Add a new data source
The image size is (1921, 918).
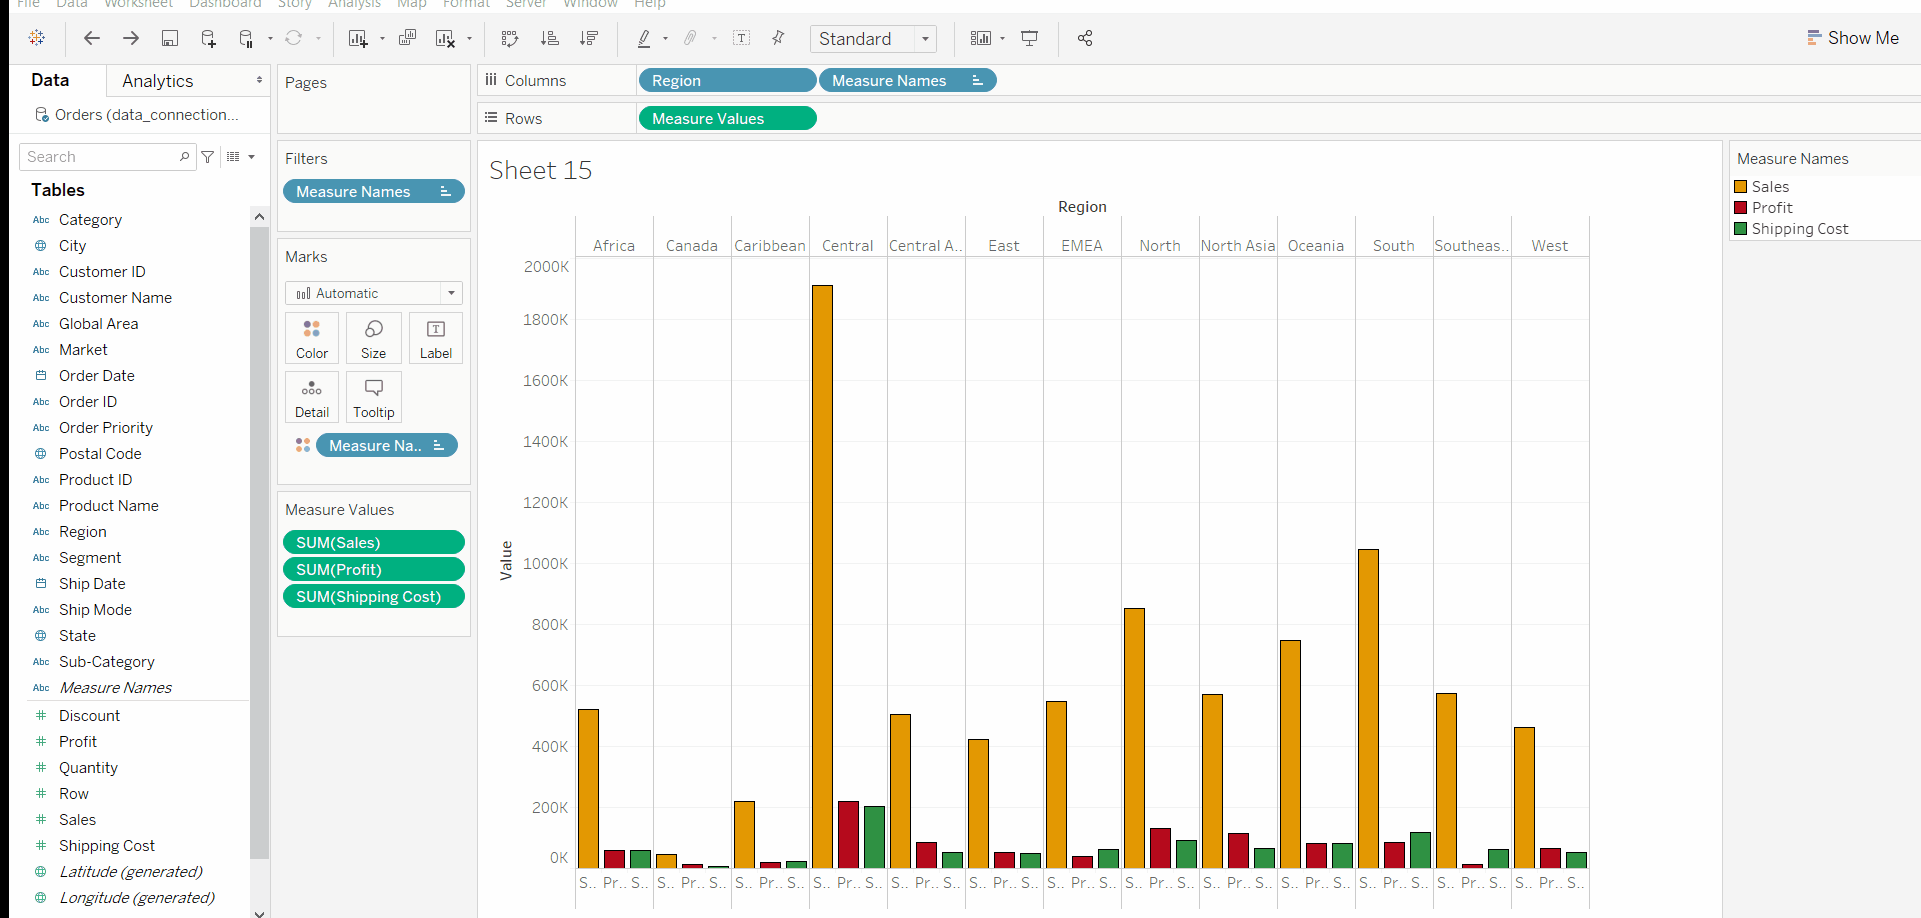pyautogui.click(x=208, y=38)
